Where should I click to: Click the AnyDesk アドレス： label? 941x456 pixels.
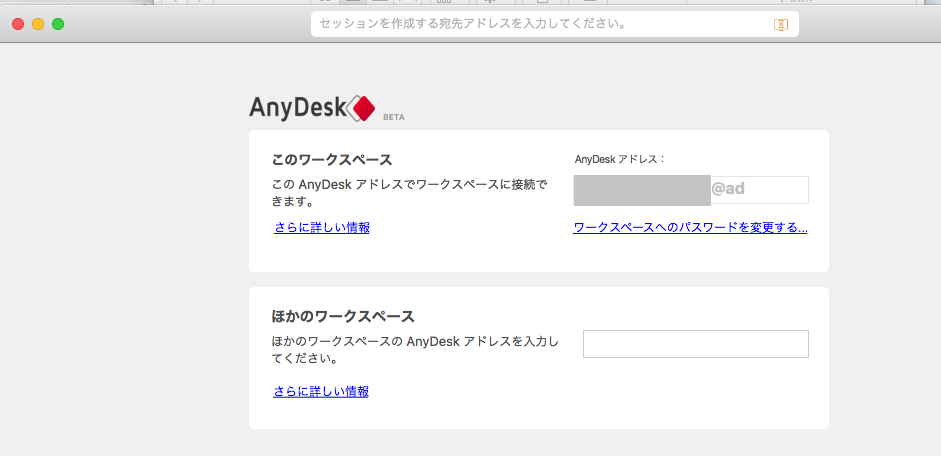[621, 159]
